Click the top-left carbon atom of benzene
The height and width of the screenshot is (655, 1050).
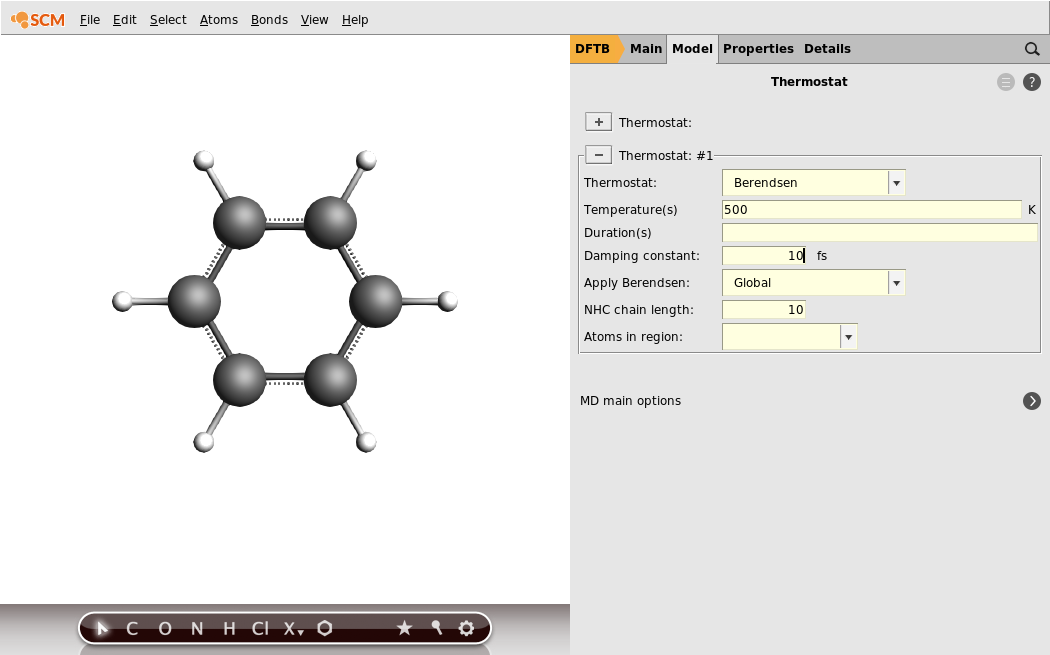239,222
